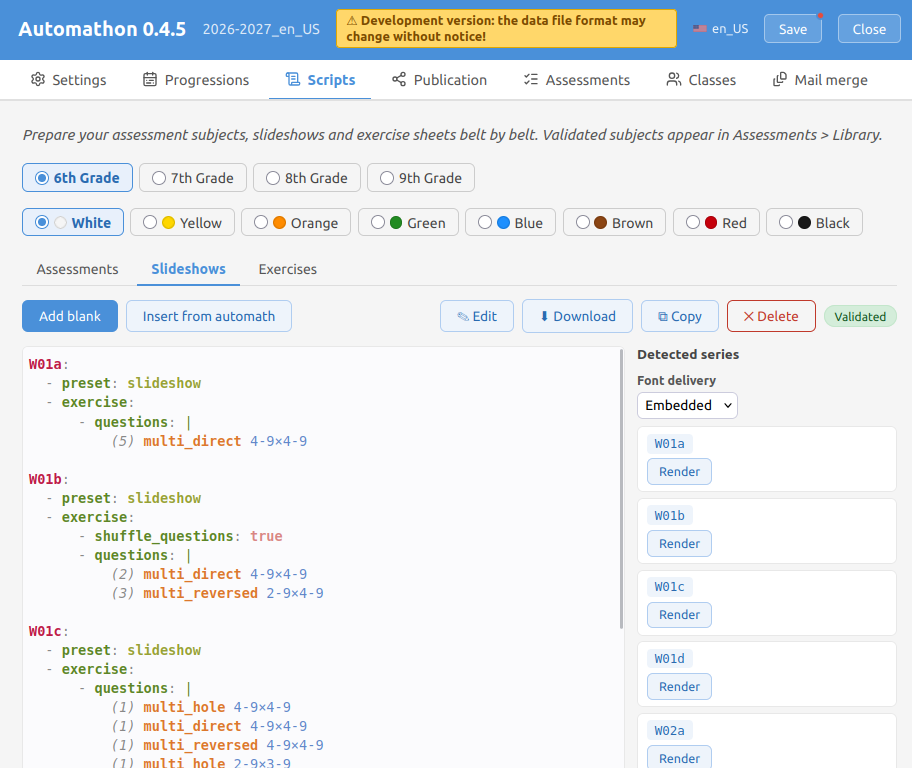912x768 pixels.
Task: Choose the Yellow belt radio button
Action: tap(150, 222)
